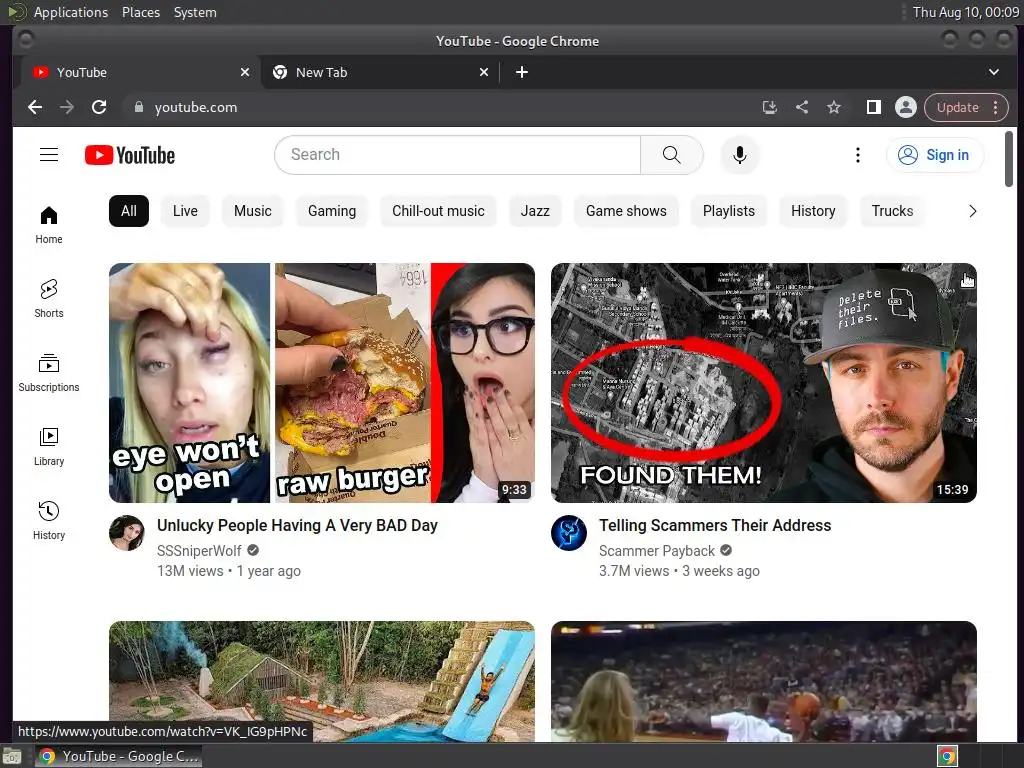This screenshot has height=768, width=1024.
Task: Open the basketball game video thumbnail
Action: pyautogui.click(x=764, y=681)
